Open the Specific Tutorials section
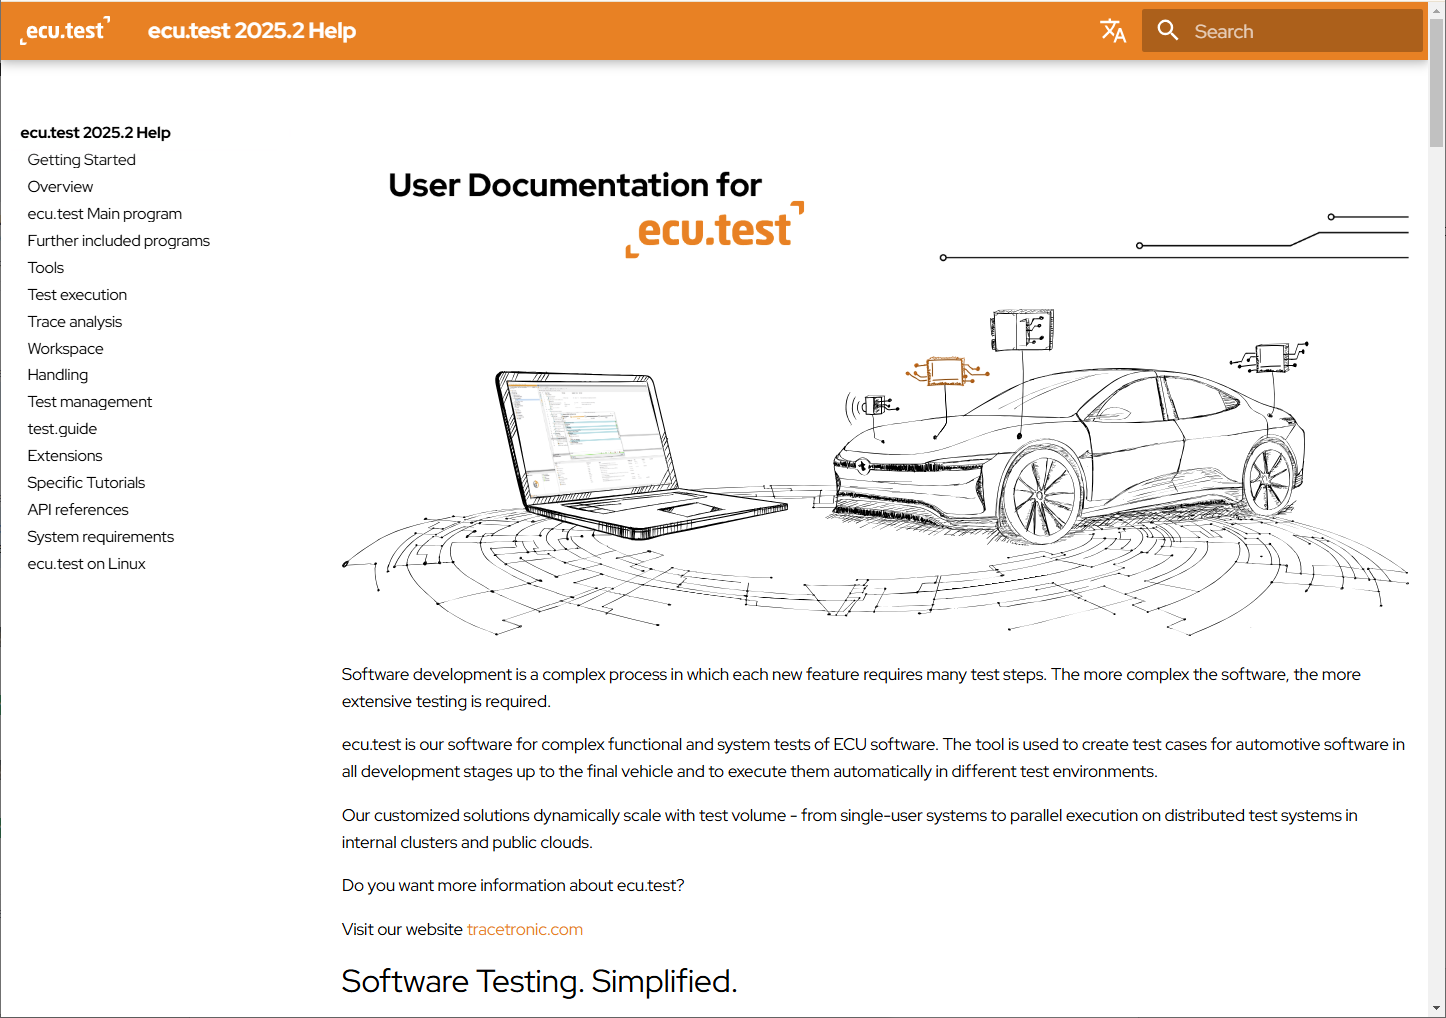 [x=86, y=482]
